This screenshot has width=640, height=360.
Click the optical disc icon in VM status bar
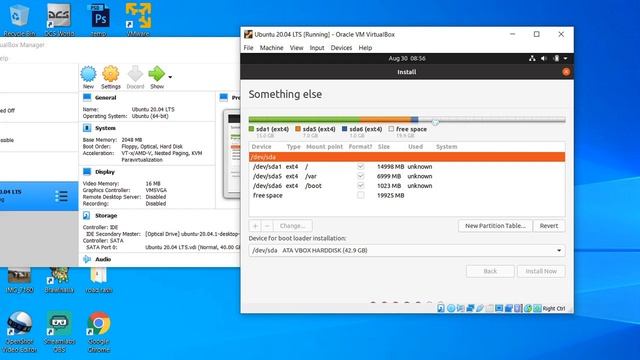point(451,308)
